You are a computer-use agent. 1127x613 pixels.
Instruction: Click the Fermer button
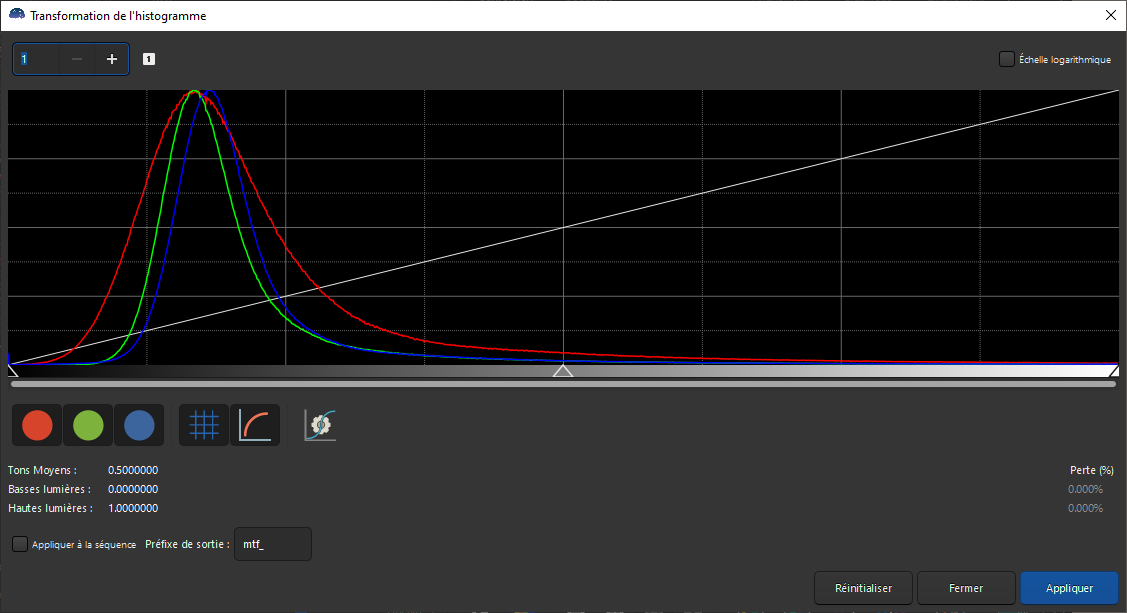(966, 588)
